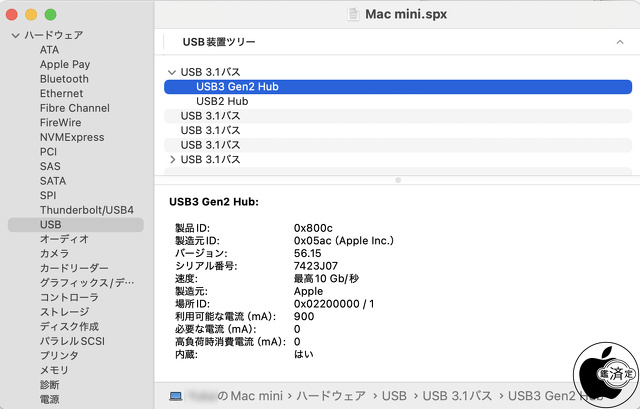Click the 0x800c product ID value
Image resolution: width=640 pixels, height=409 pixels.
pos(313,228)
